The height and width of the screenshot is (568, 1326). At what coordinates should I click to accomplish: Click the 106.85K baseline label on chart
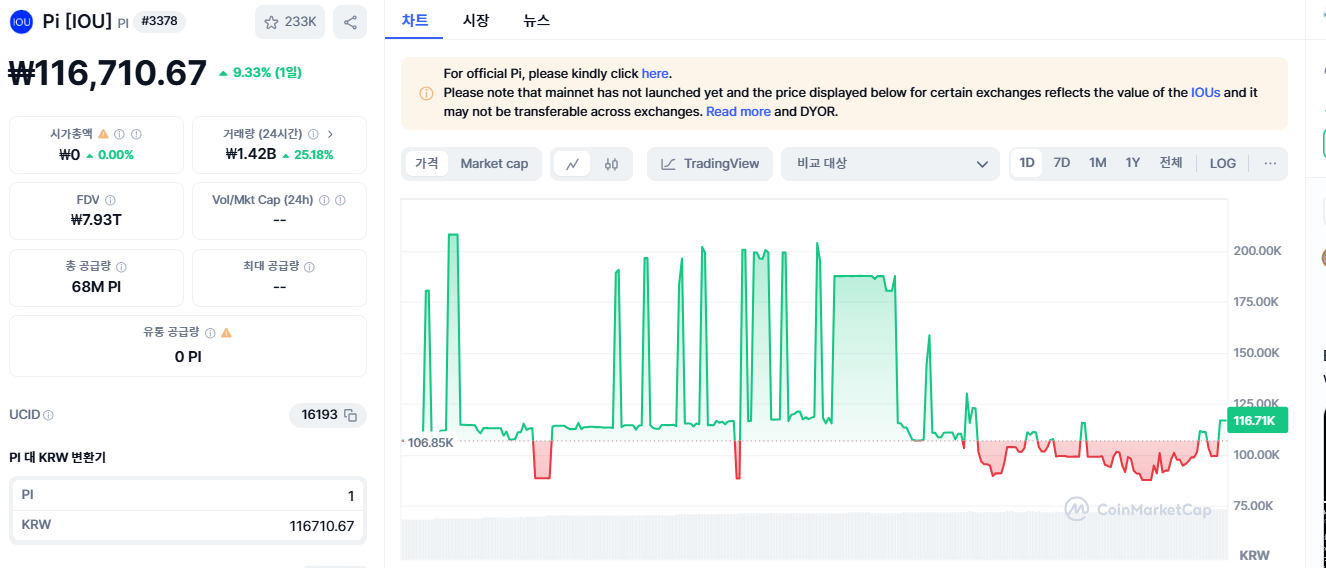tap(429, 442)
